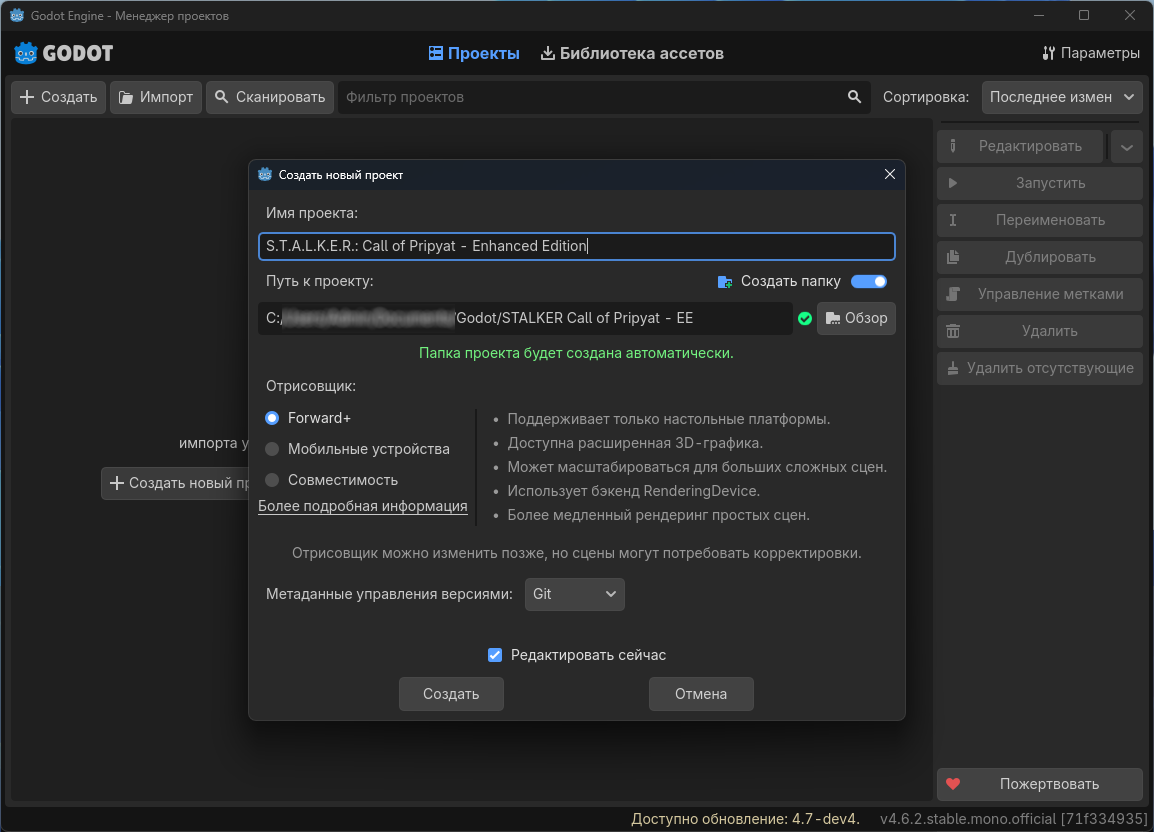Click the Импорт button
The width and height of the screenshot is (1154, 832).
pyautogui.click(x=156, y=97)
